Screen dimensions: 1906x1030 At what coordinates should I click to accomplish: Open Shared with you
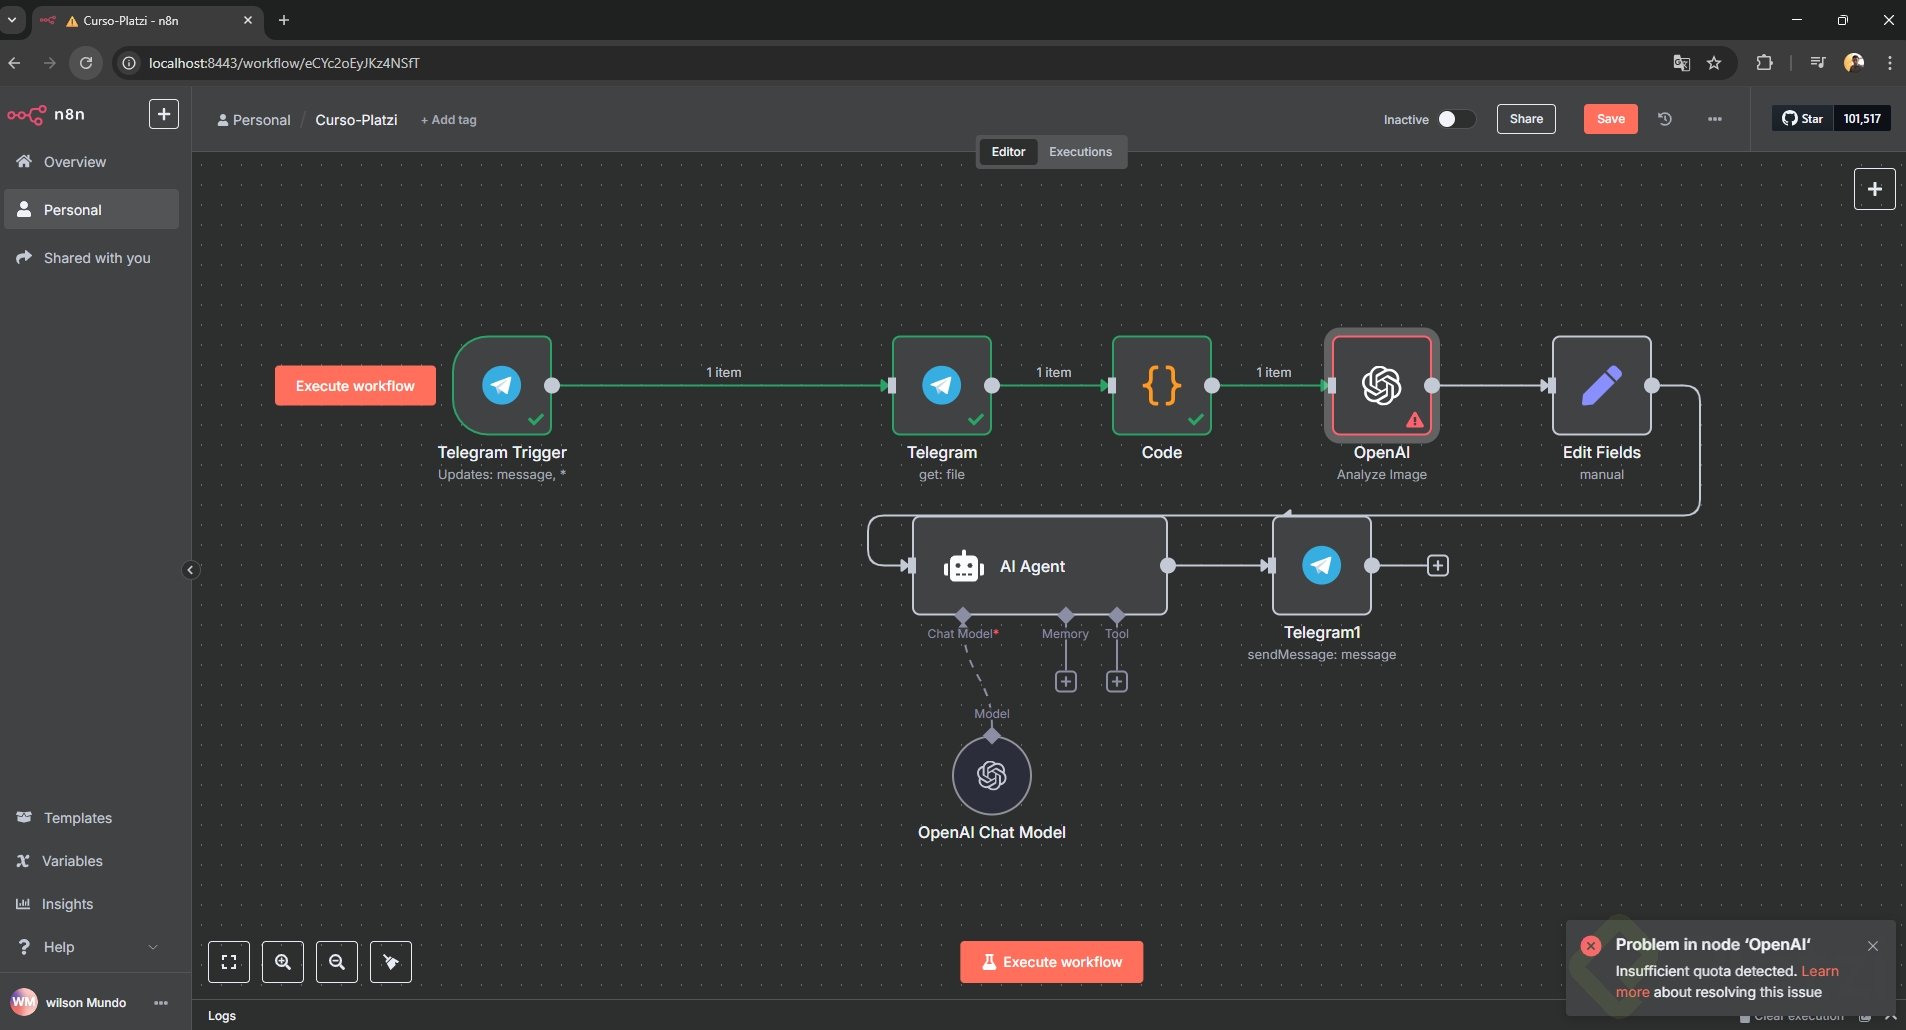[92, 258]
